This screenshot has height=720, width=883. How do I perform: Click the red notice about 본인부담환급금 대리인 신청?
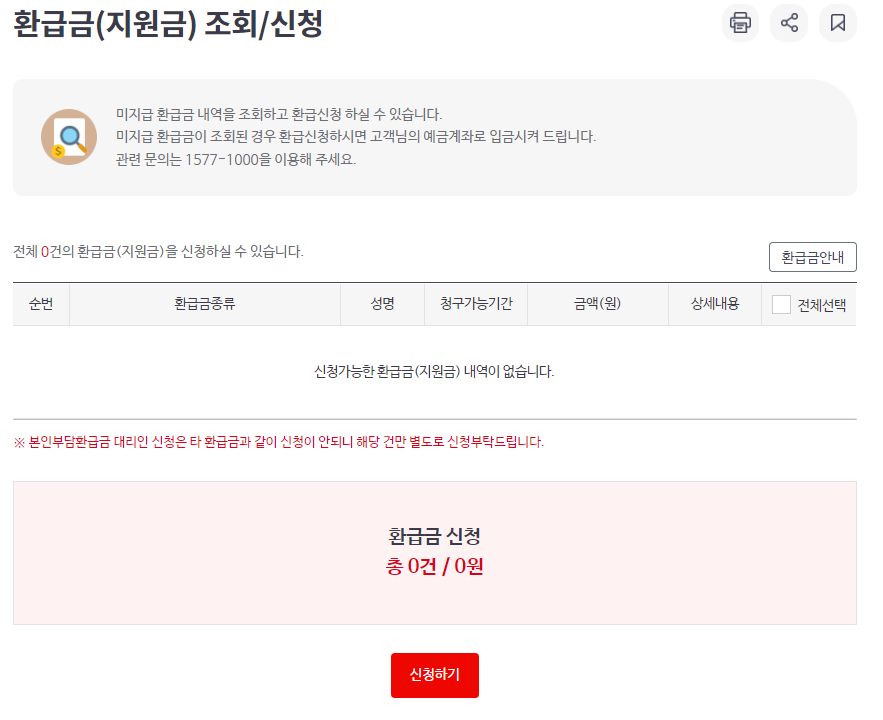(279, 442)
